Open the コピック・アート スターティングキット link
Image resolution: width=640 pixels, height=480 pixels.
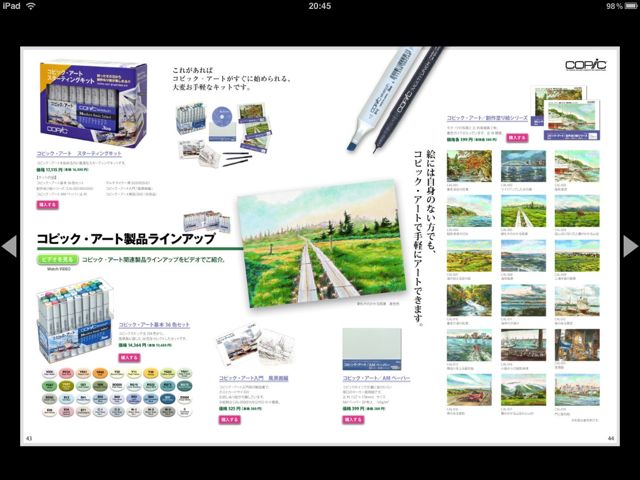(79, 154)
